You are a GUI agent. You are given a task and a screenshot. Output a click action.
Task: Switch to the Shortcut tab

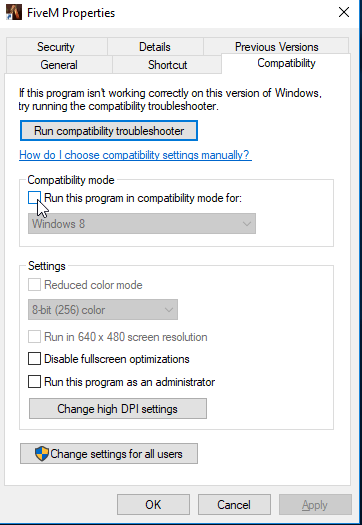tap(167, 65)
